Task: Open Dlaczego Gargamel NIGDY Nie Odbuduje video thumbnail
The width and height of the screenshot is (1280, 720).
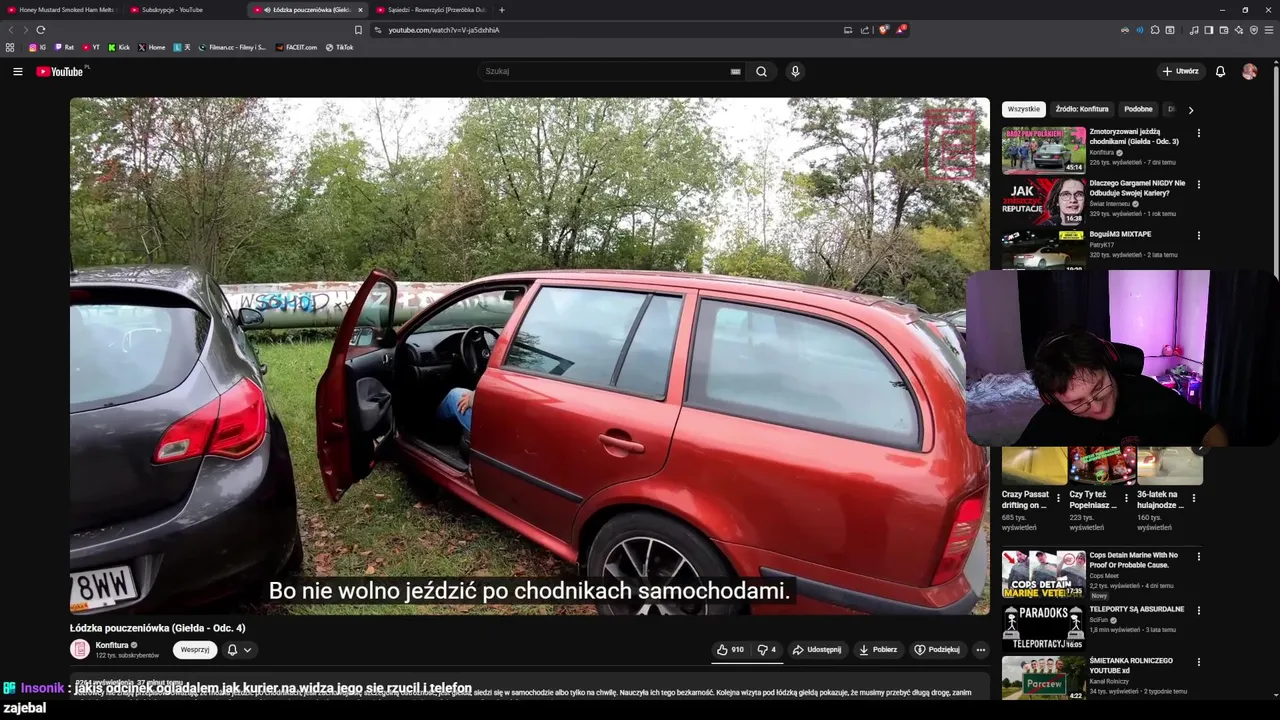Action: tap(1044, 201)
